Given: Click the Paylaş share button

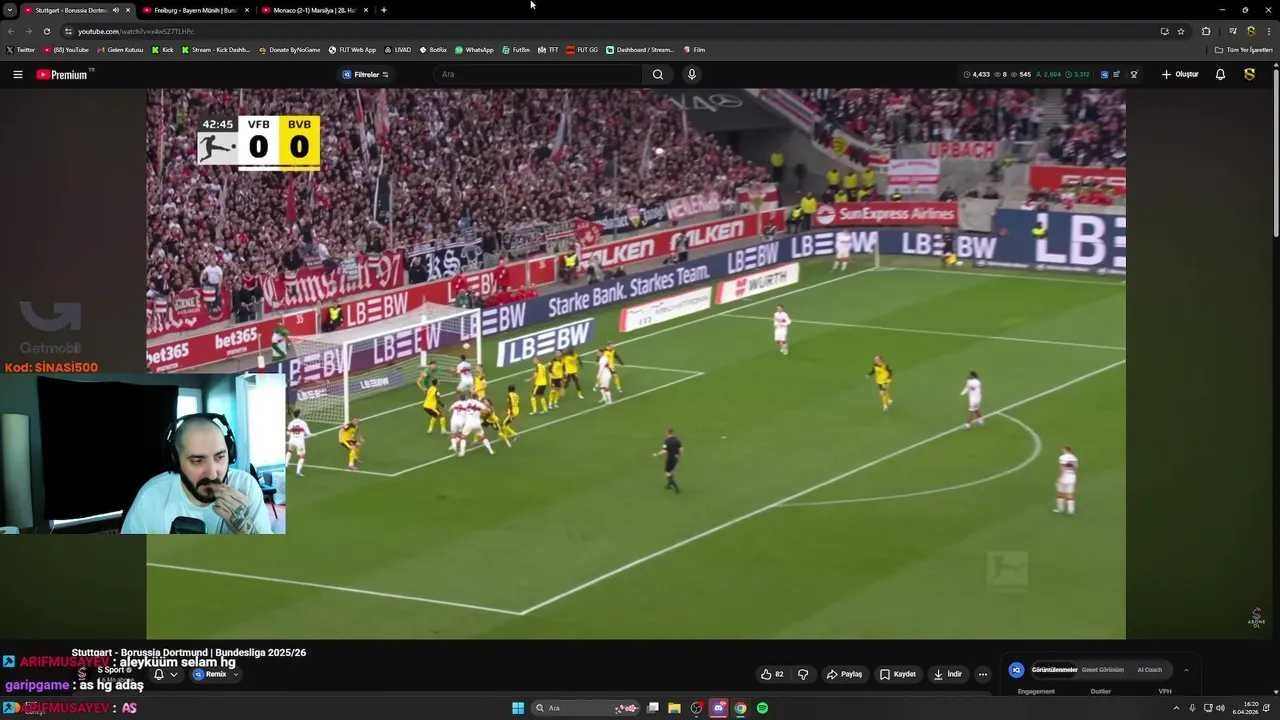Looking at the screenshot, I should click(x=844, y=674).
